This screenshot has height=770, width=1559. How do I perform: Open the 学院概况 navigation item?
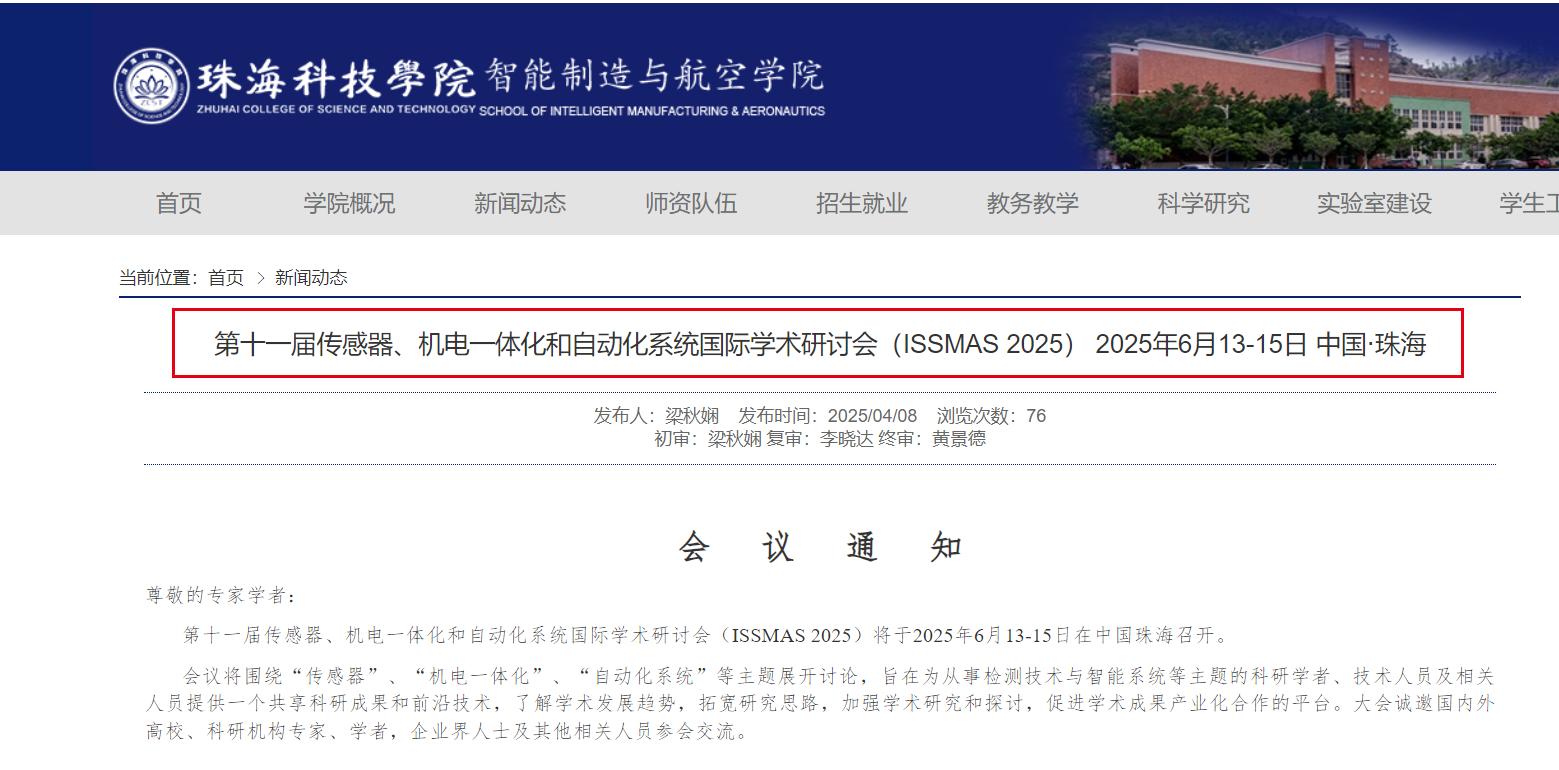click(x=349, y=203)
